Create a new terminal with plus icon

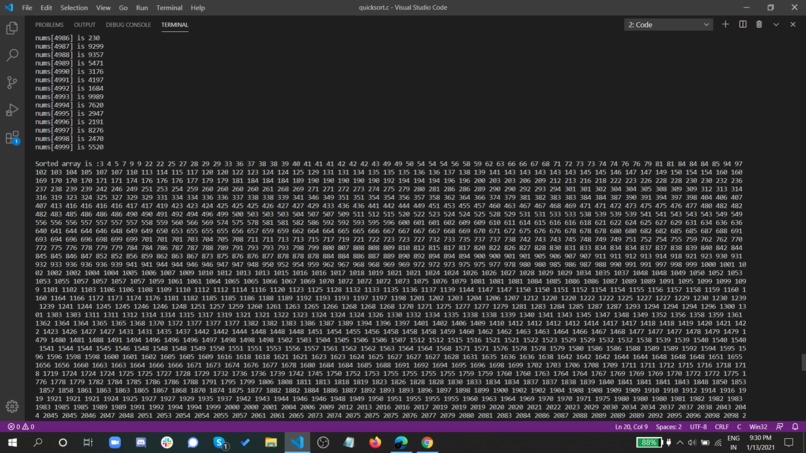click(725, 24)
